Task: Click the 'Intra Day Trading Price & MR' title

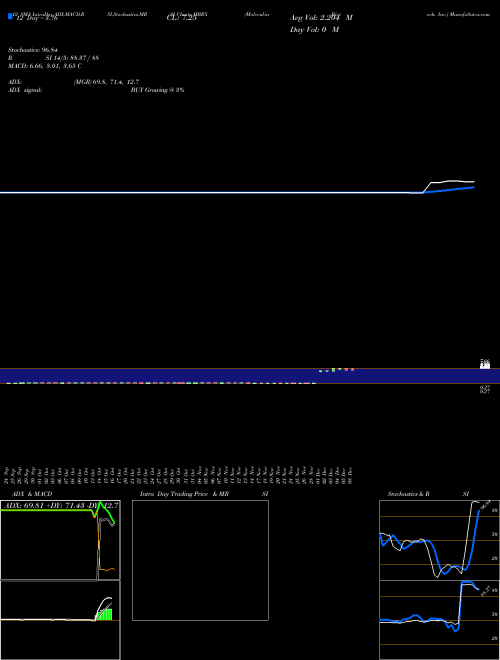Action: point(184,494)
